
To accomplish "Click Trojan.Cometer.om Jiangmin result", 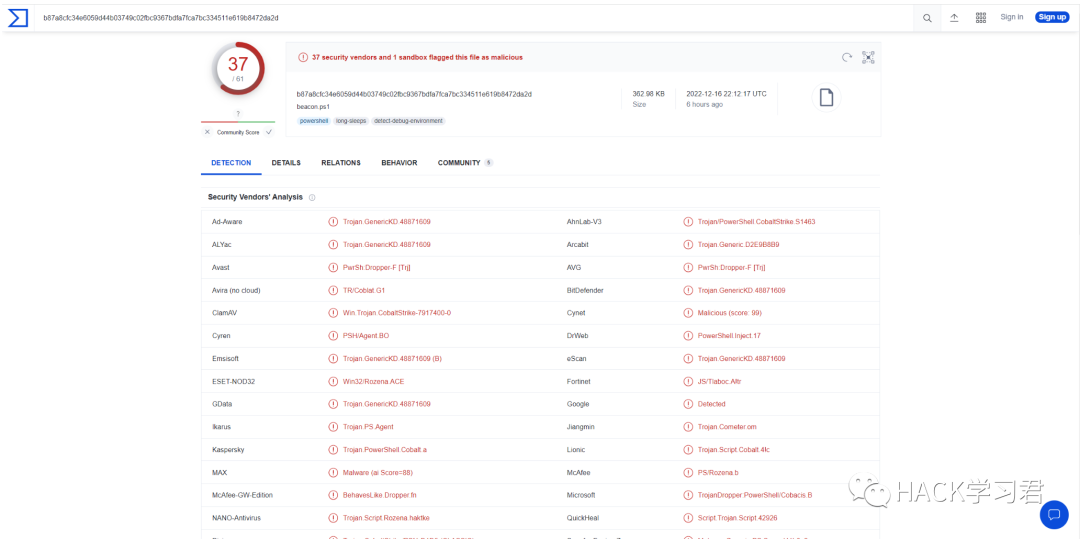I will 727,427.
